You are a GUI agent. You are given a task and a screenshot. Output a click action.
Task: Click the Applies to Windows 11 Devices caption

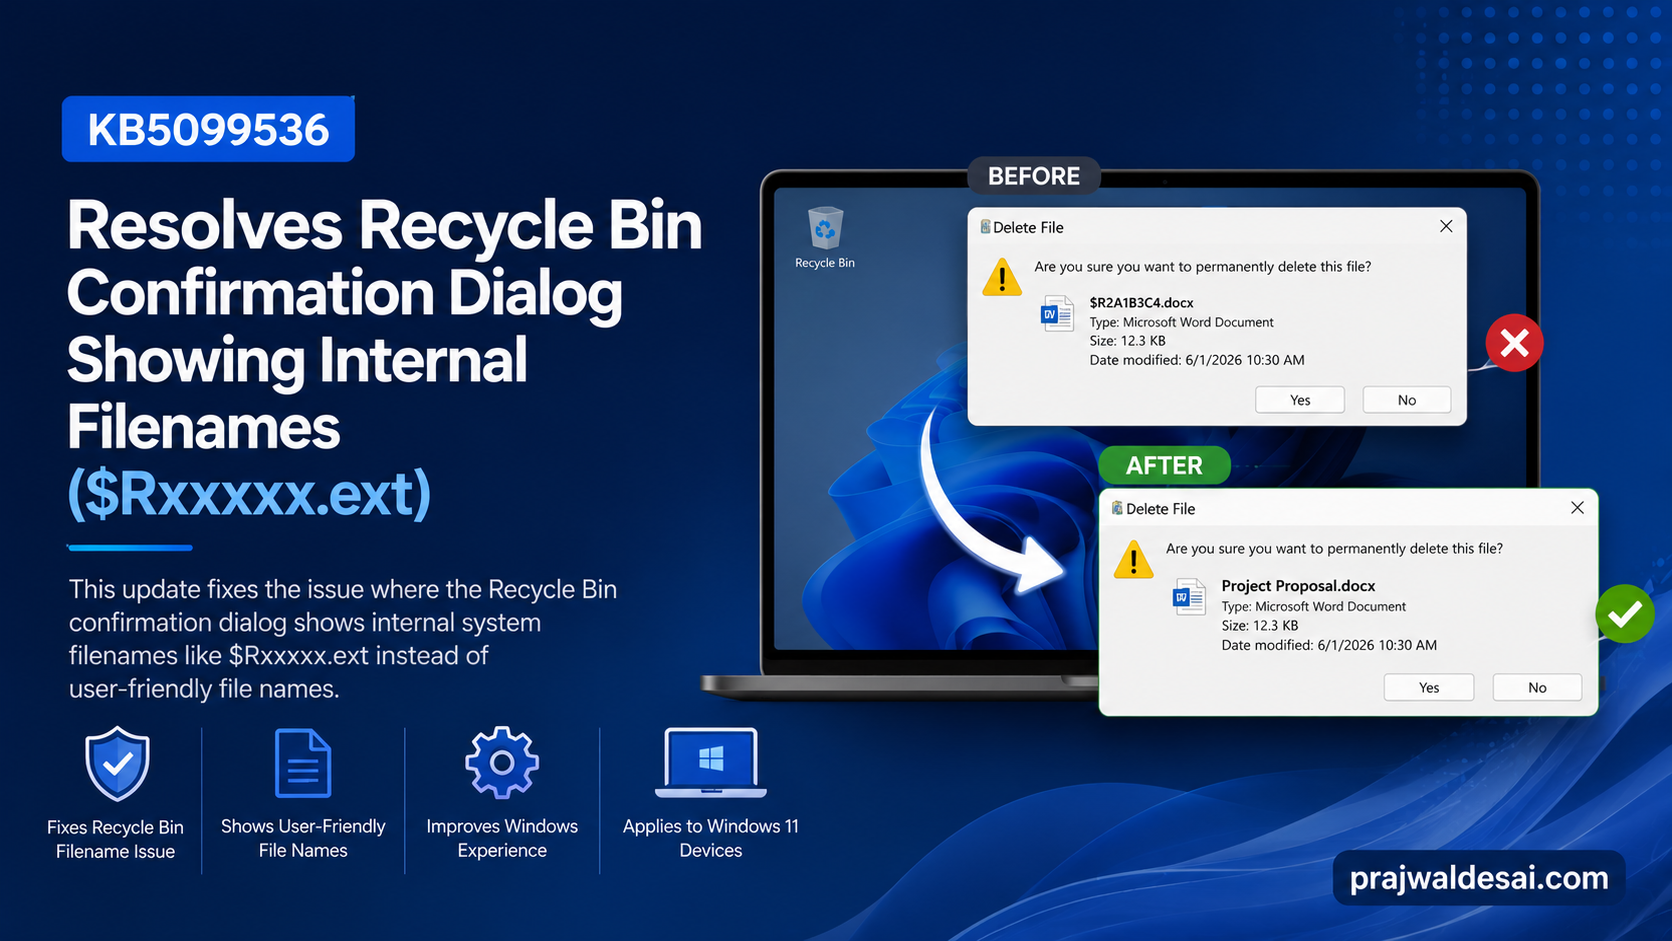tap(711, 838)
